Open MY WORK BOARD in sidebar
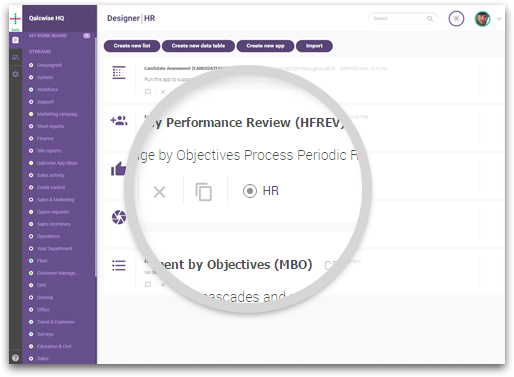The height and width of the screenshot is (377, 514). coord(48,35)
